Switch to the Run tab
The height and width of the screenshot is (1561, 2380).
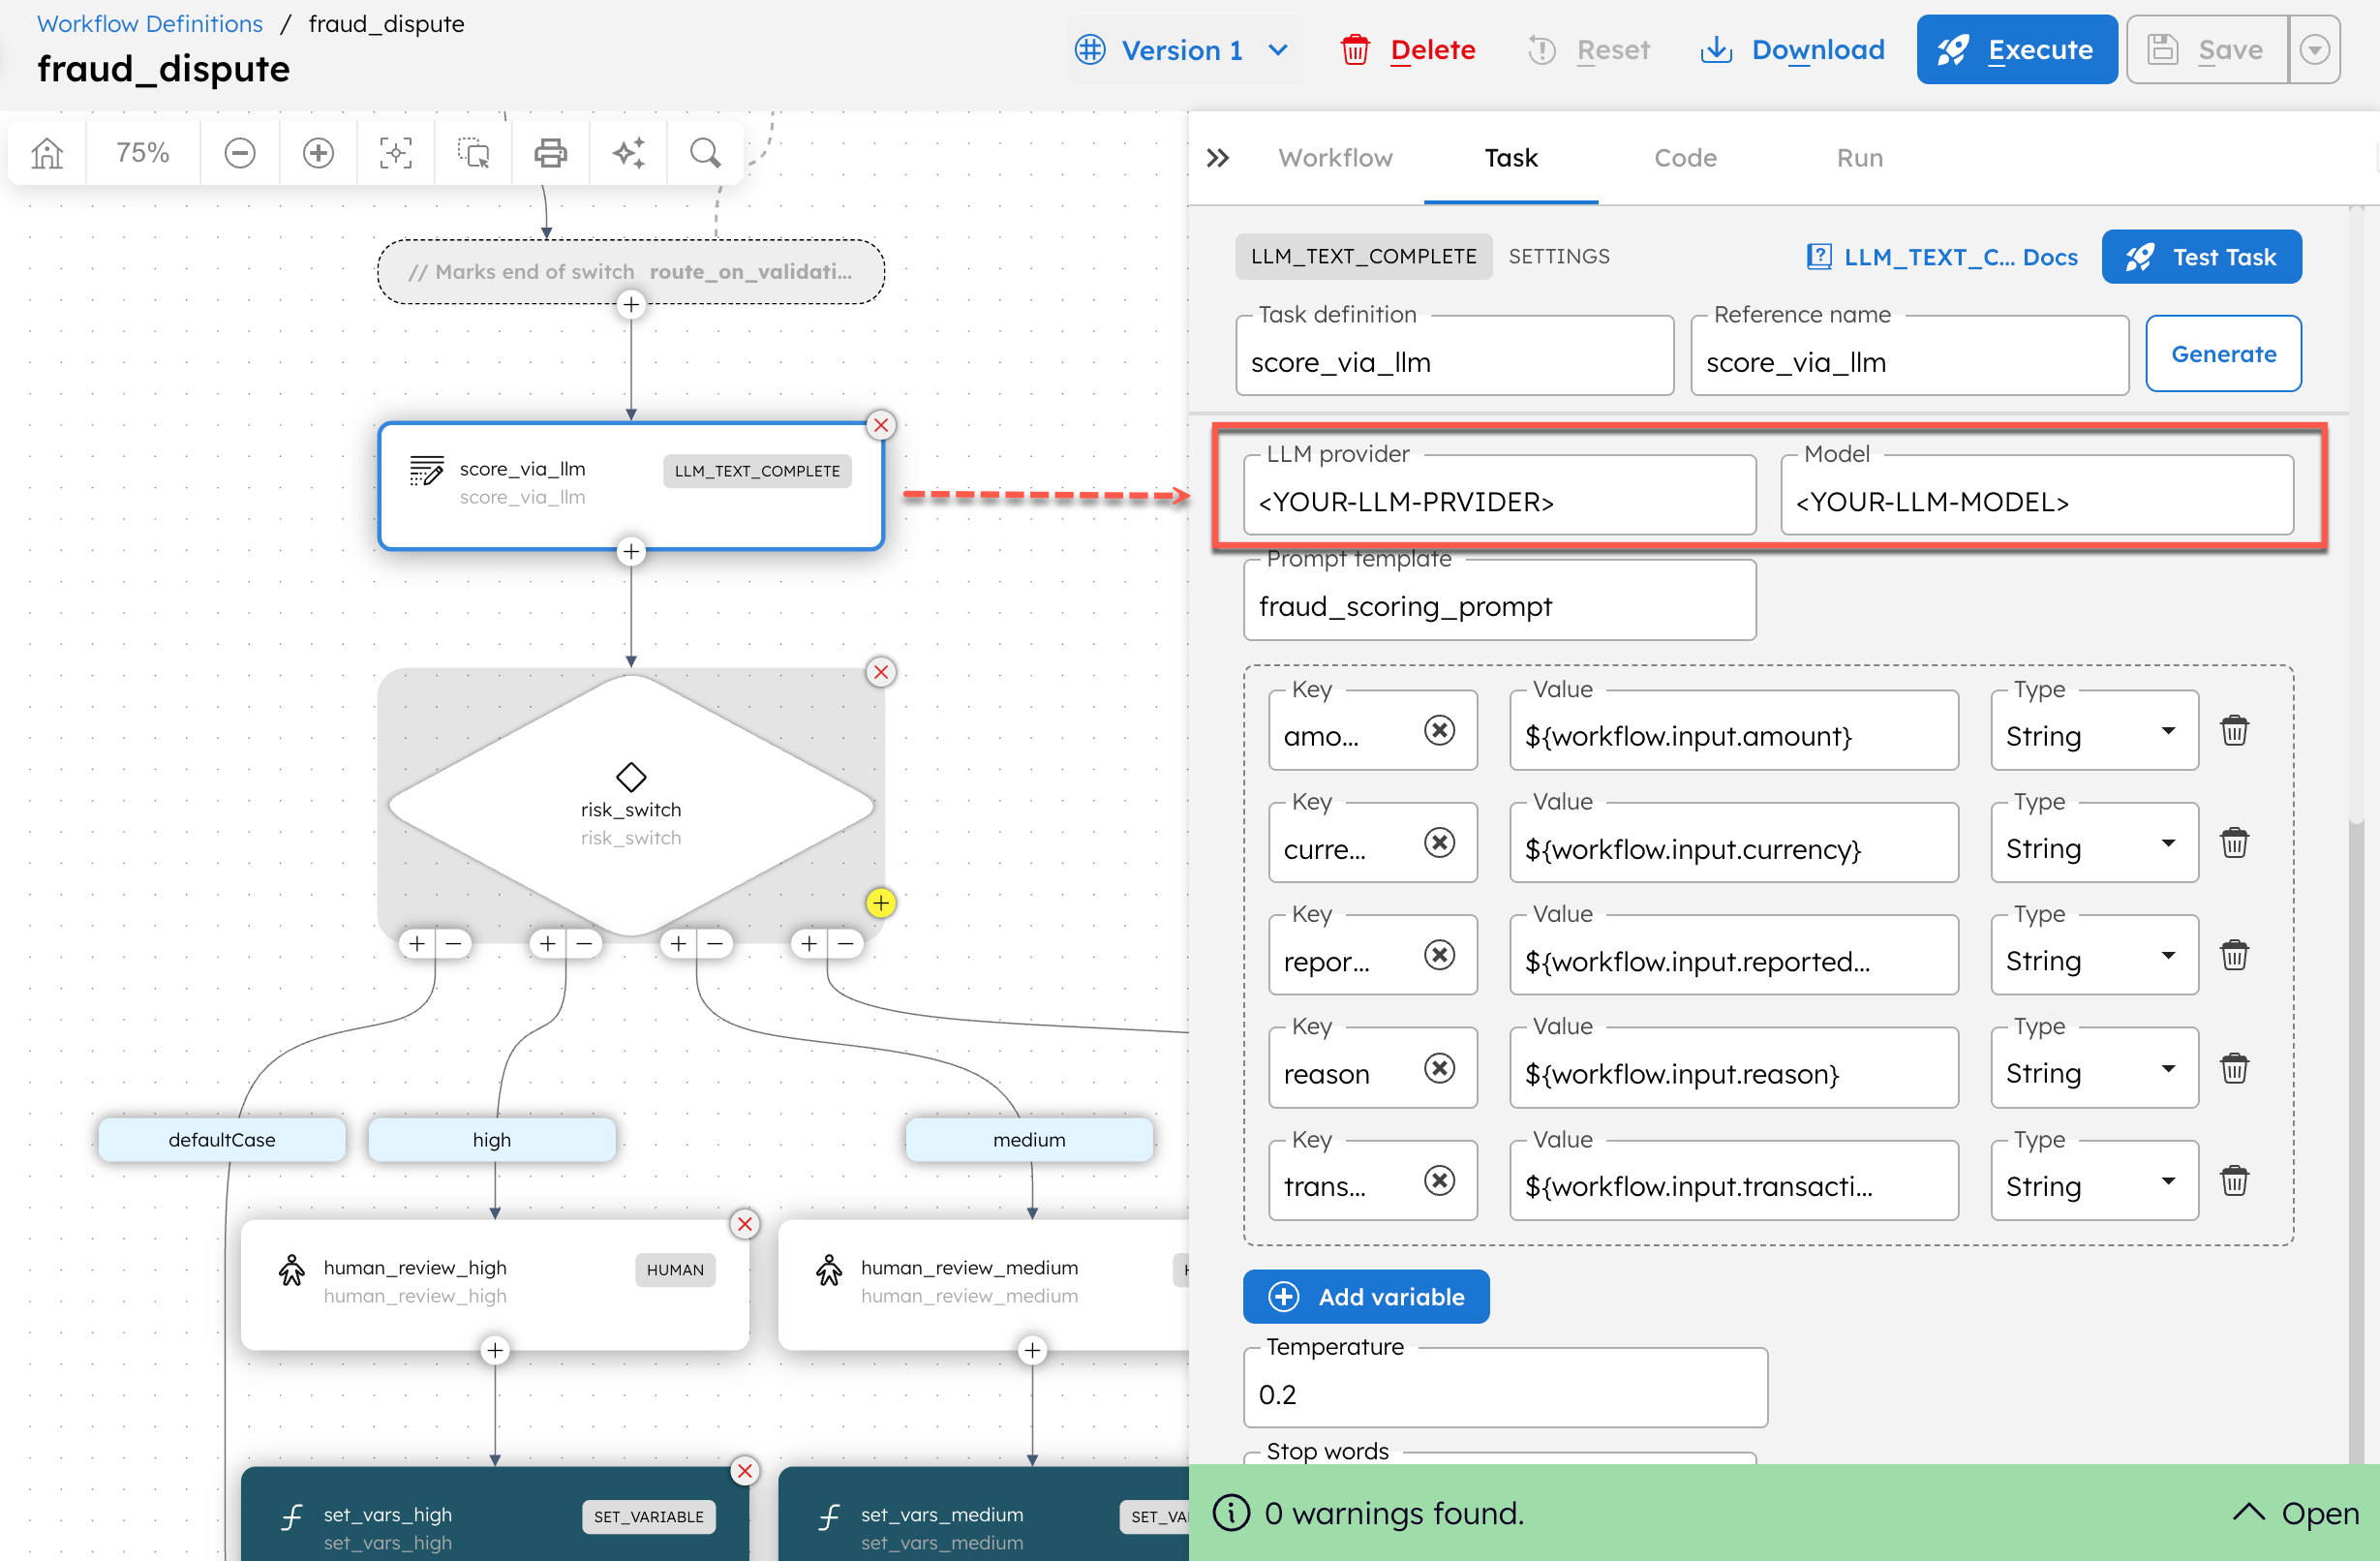click(x=1859, y=157)
